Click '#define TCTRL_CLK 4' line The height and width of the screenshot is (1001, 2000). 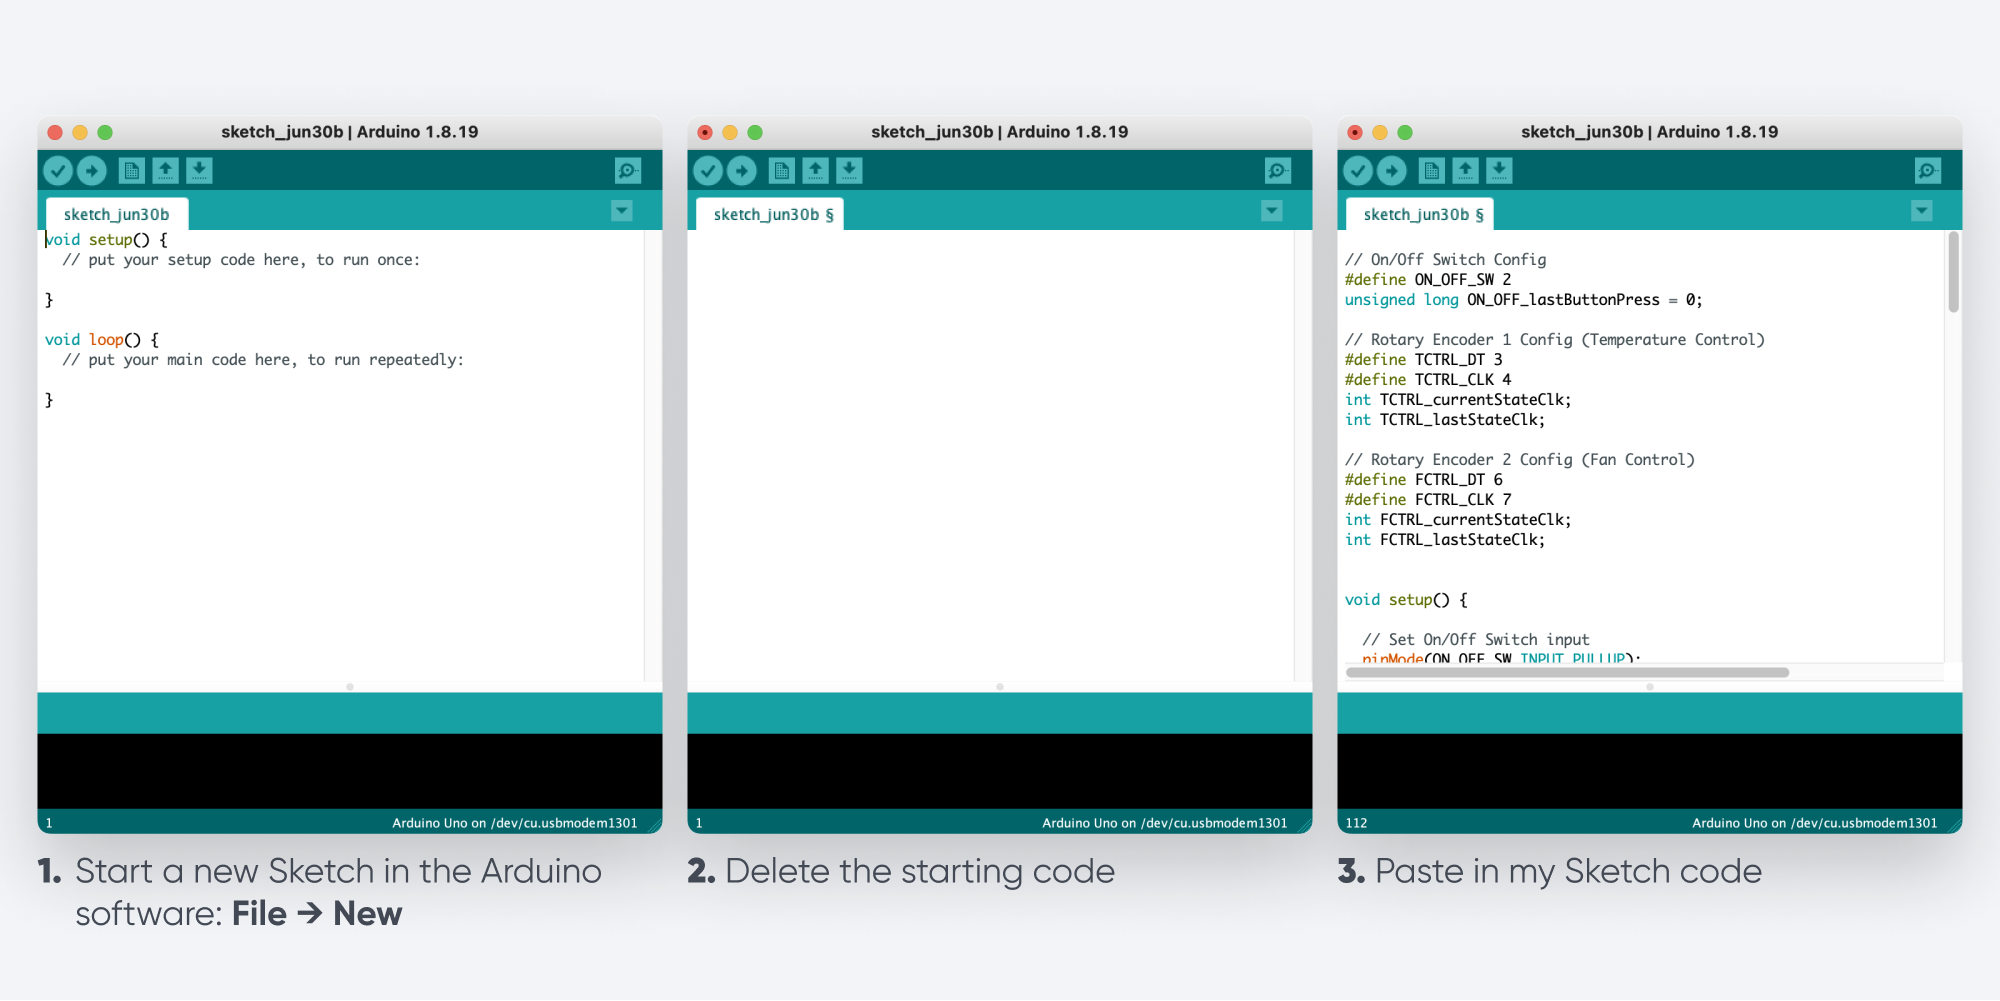click(x=1428, y=380)
